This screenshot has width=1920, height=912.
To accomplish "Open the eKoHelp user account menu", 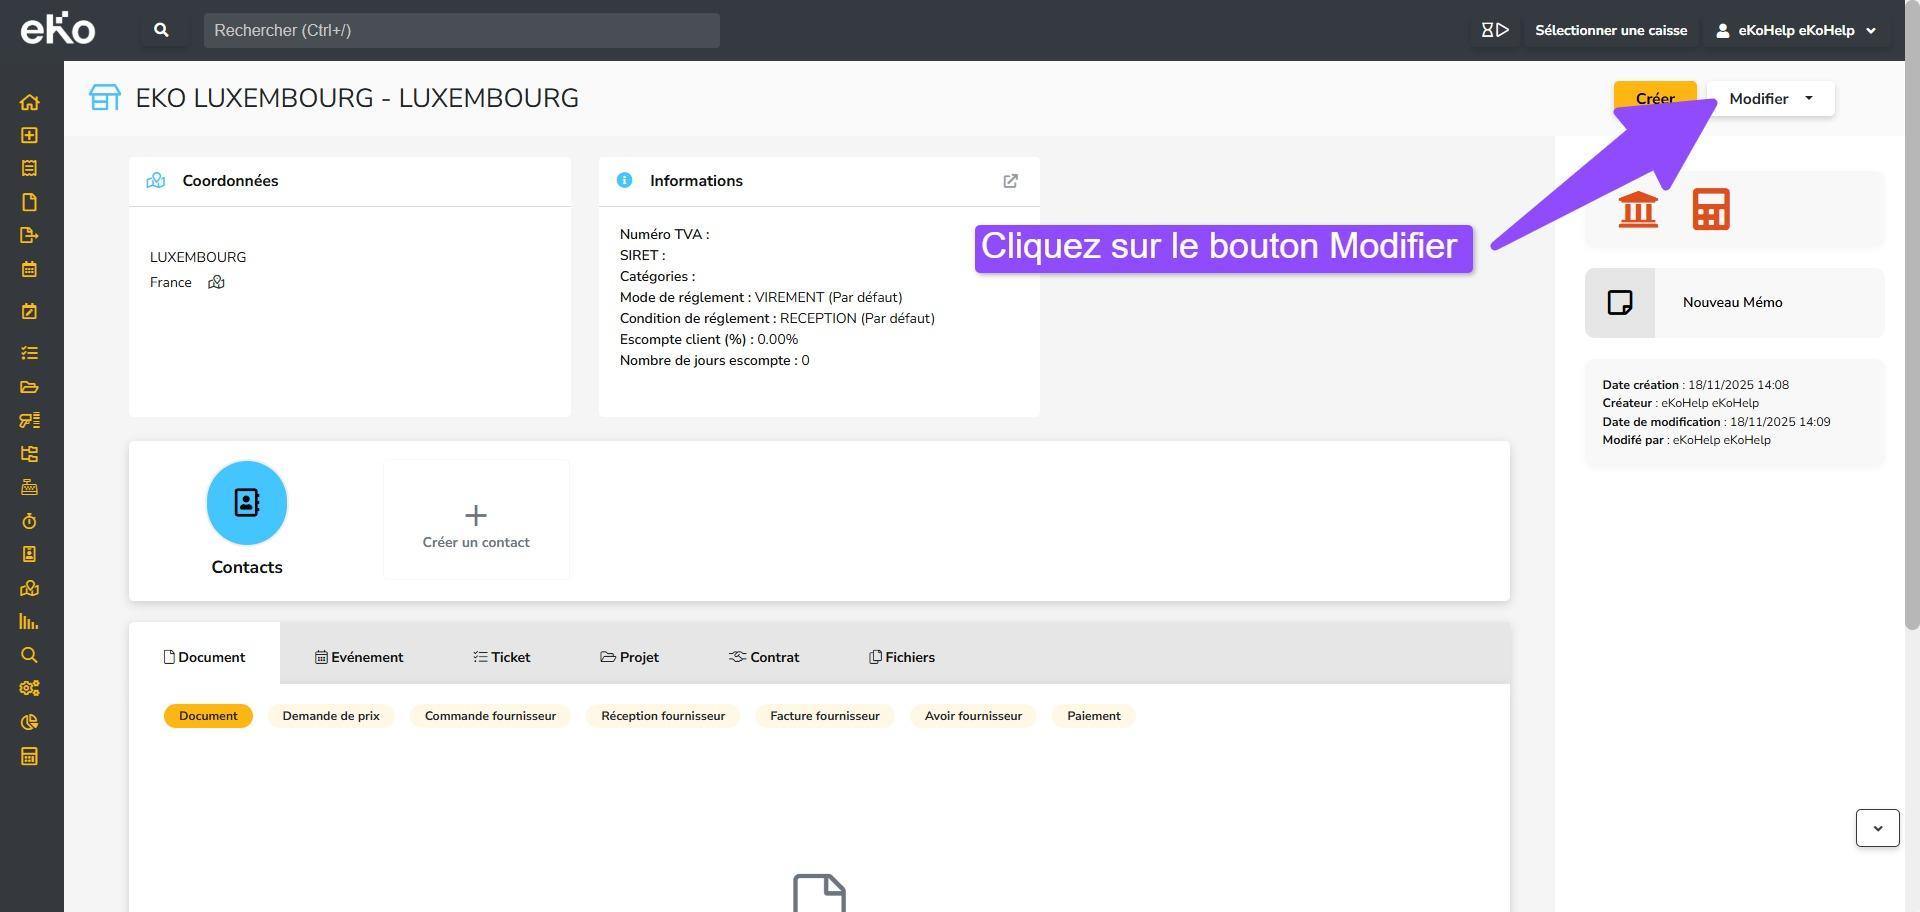I will pos(1796,30).
